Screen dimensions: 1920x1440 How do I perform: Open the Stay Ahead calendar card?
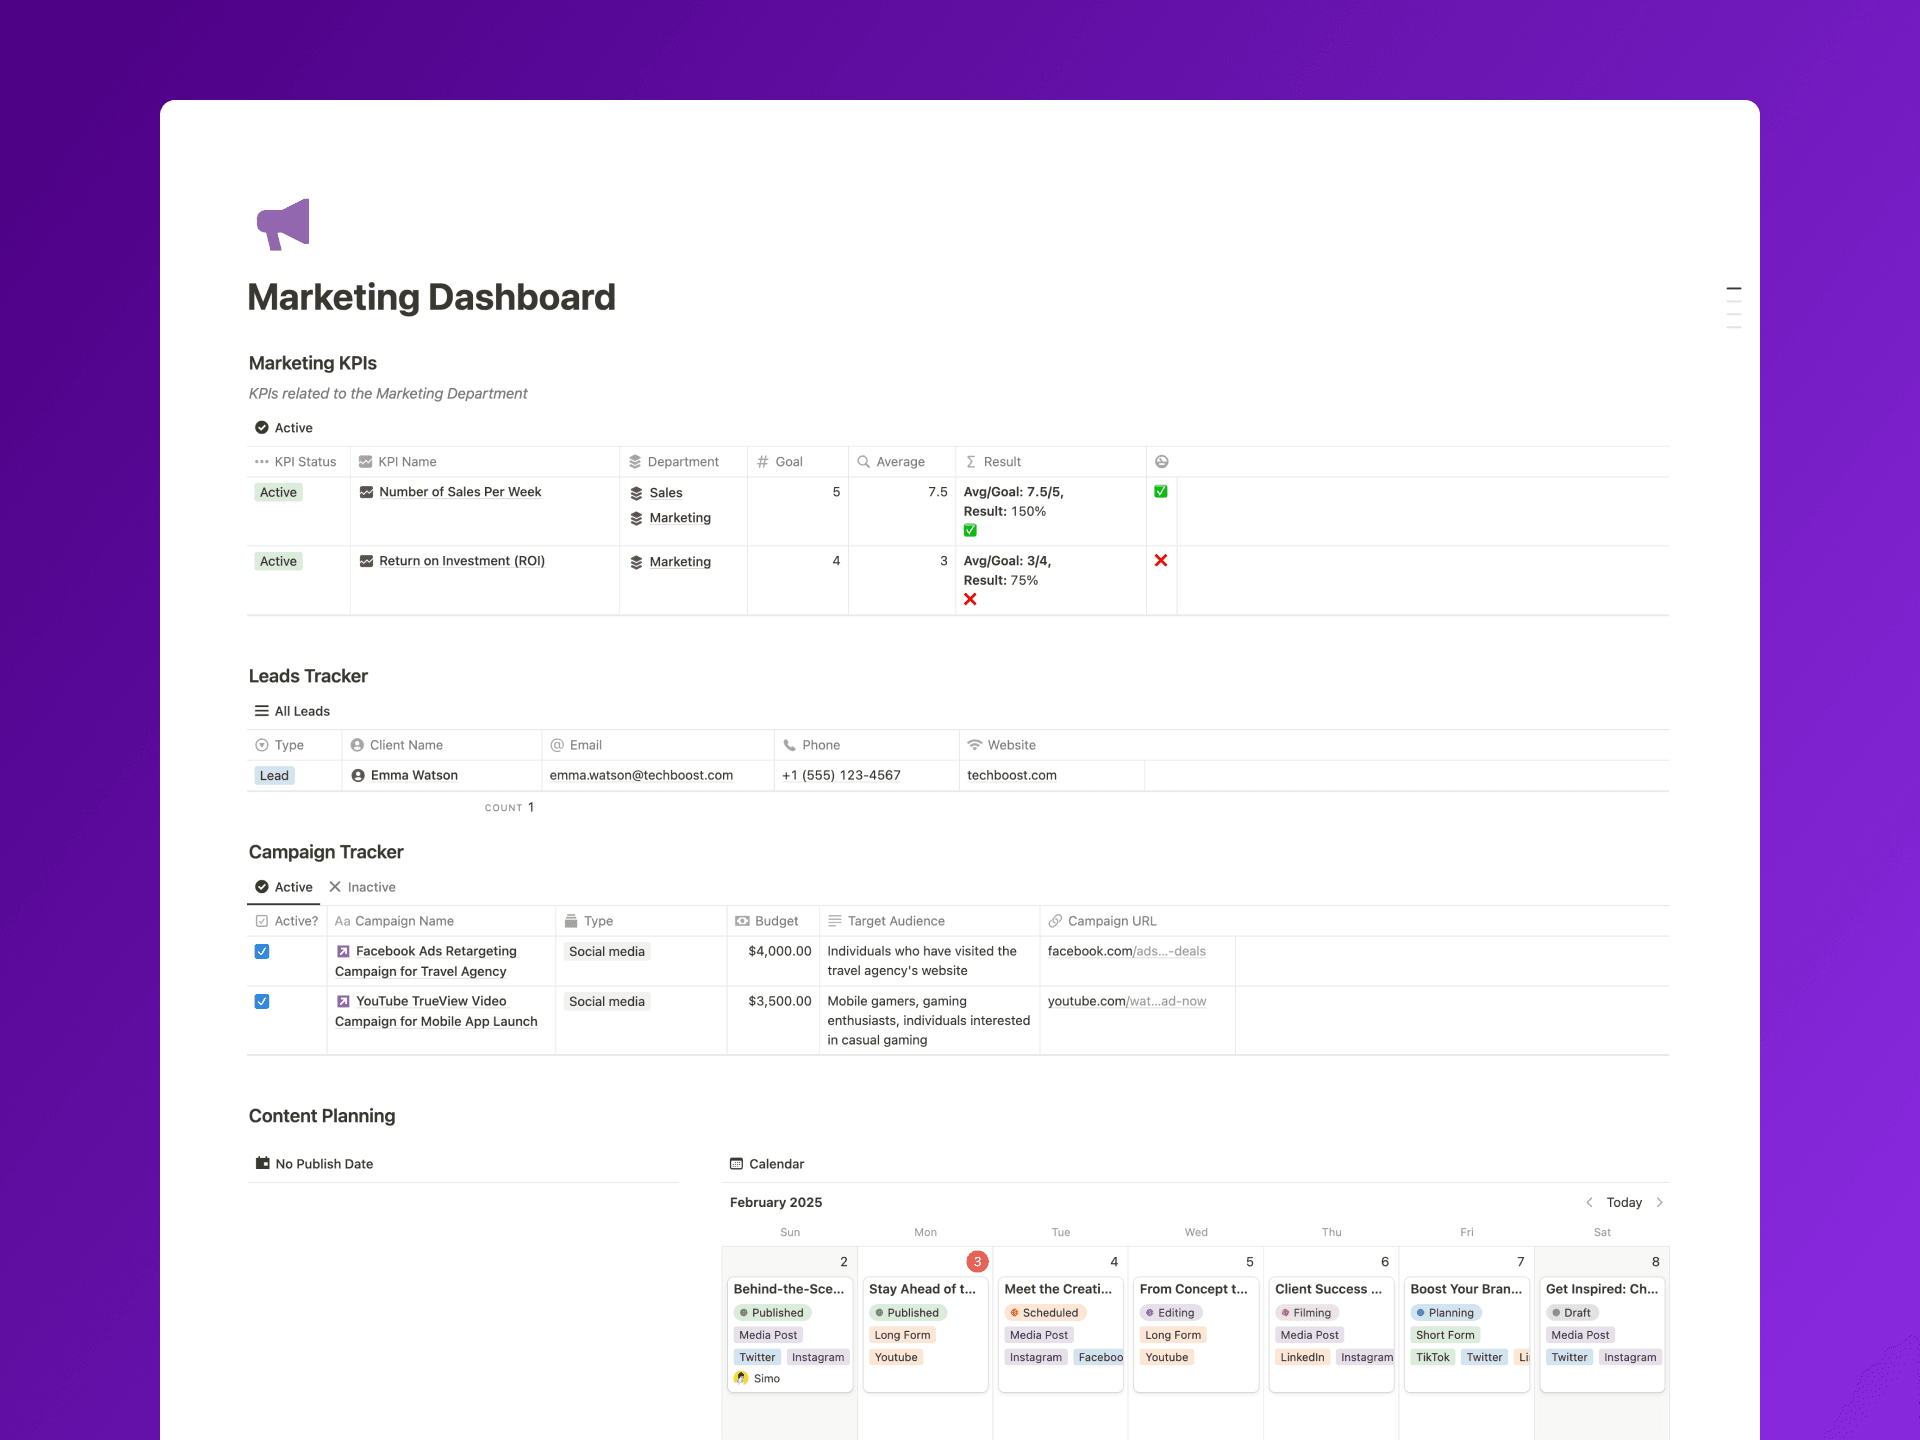pos(921,1289)
